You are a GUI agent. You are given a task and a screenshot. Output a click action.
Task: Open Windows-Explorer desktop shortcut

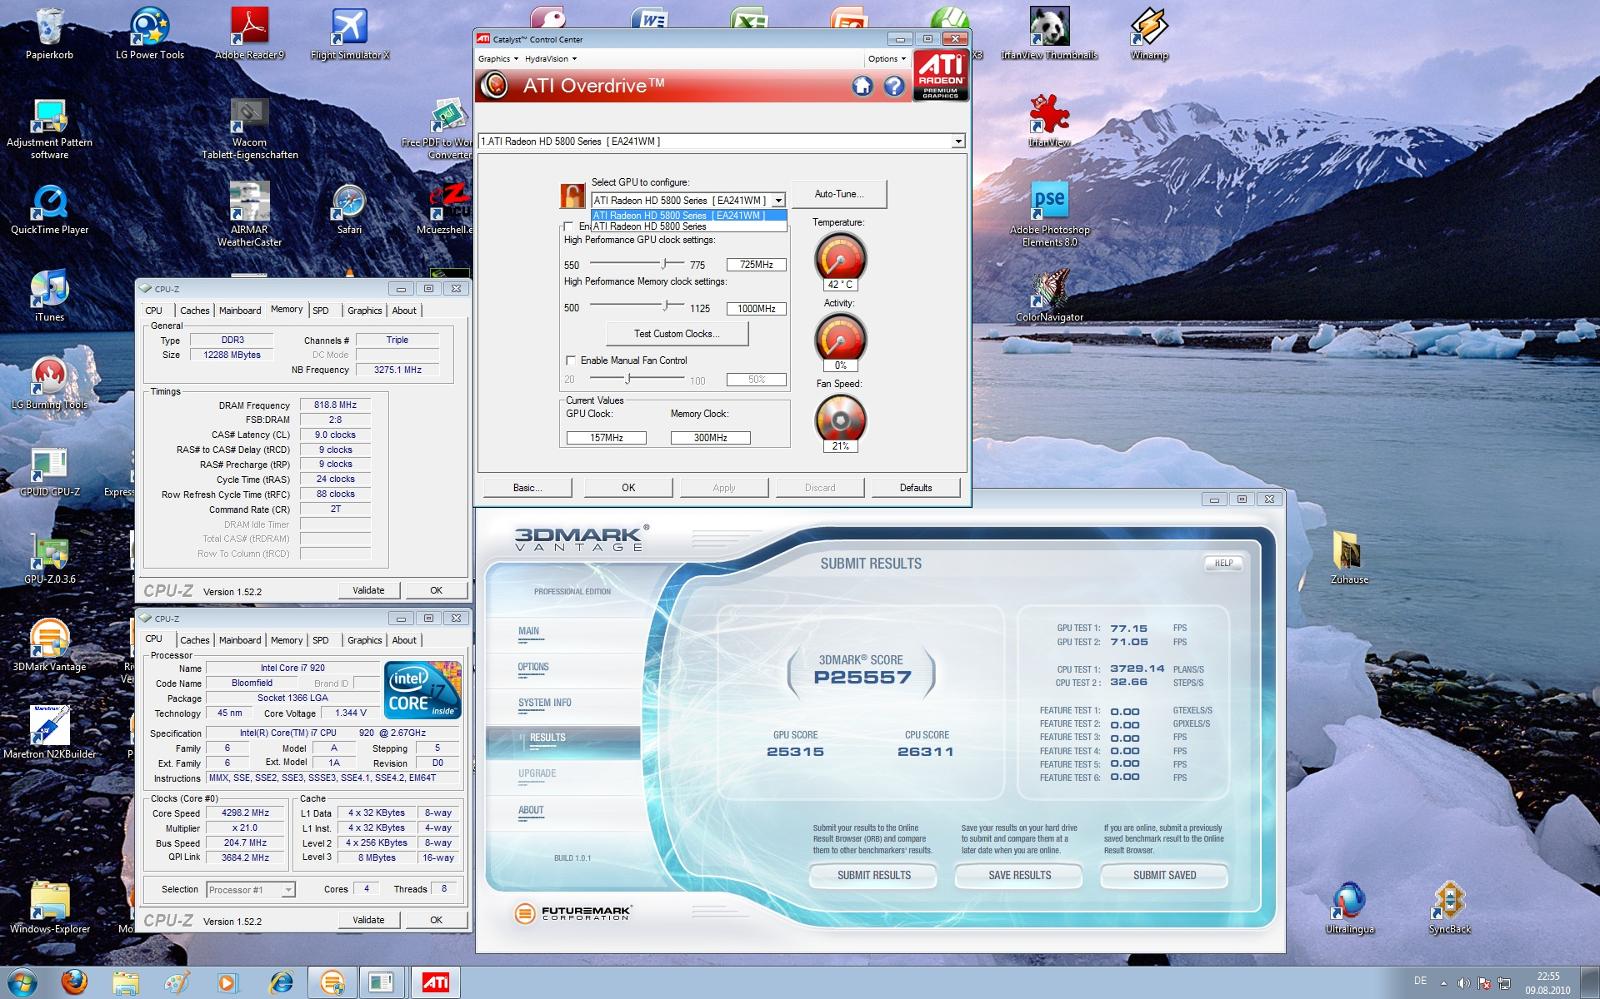coord(49,909)
